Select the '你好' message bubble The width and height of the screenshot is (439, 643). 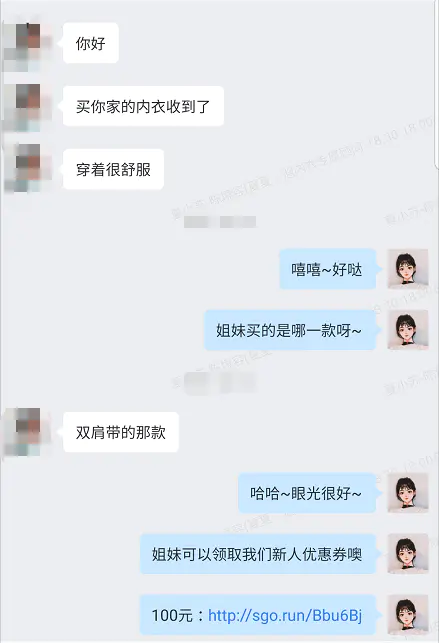pyautogui.click(x=91, y=43)
